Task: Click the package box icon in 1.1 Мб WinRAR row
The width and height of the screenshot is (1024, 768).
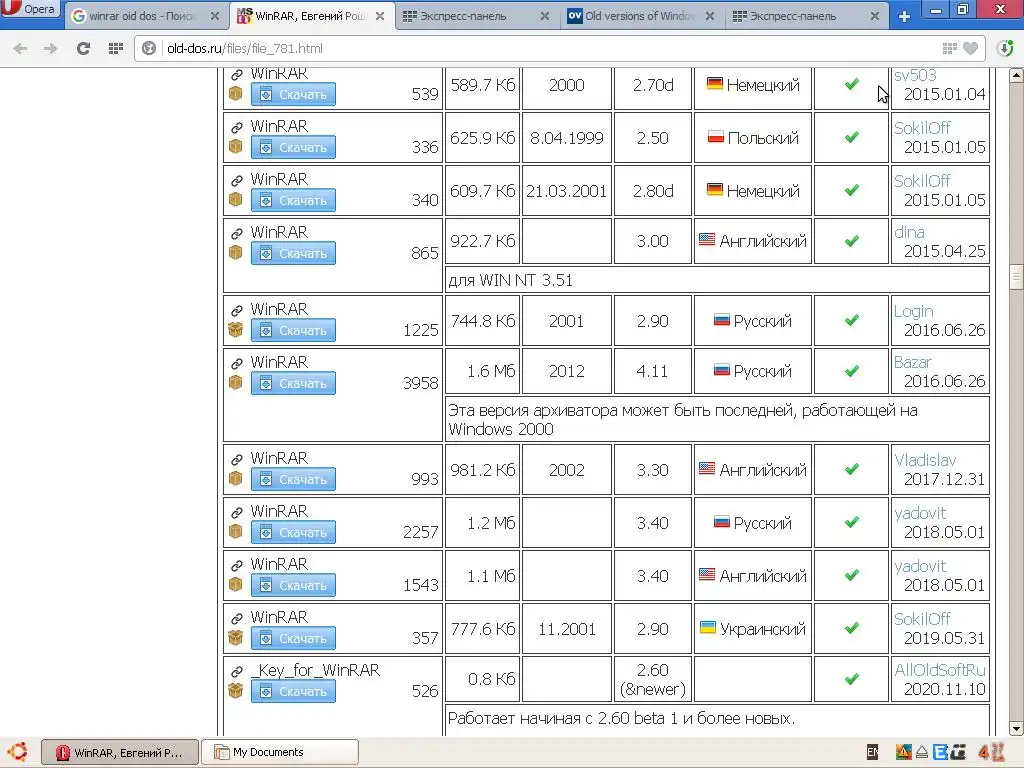Action: [236, 584]
